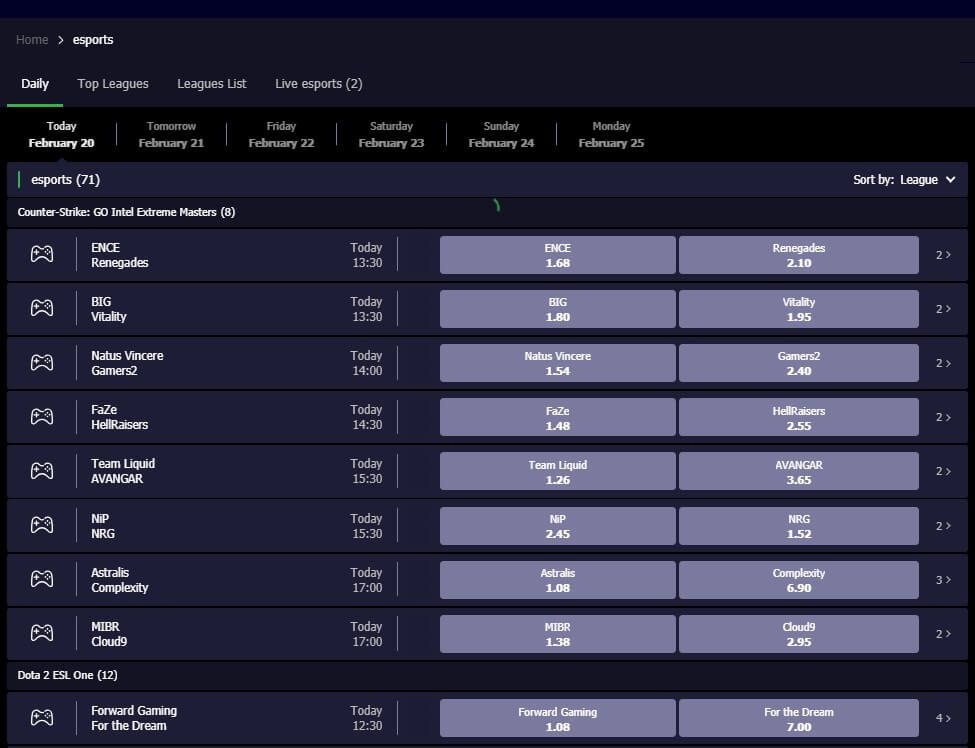Click Dota 2 ESL One league header

pos(68,675)
